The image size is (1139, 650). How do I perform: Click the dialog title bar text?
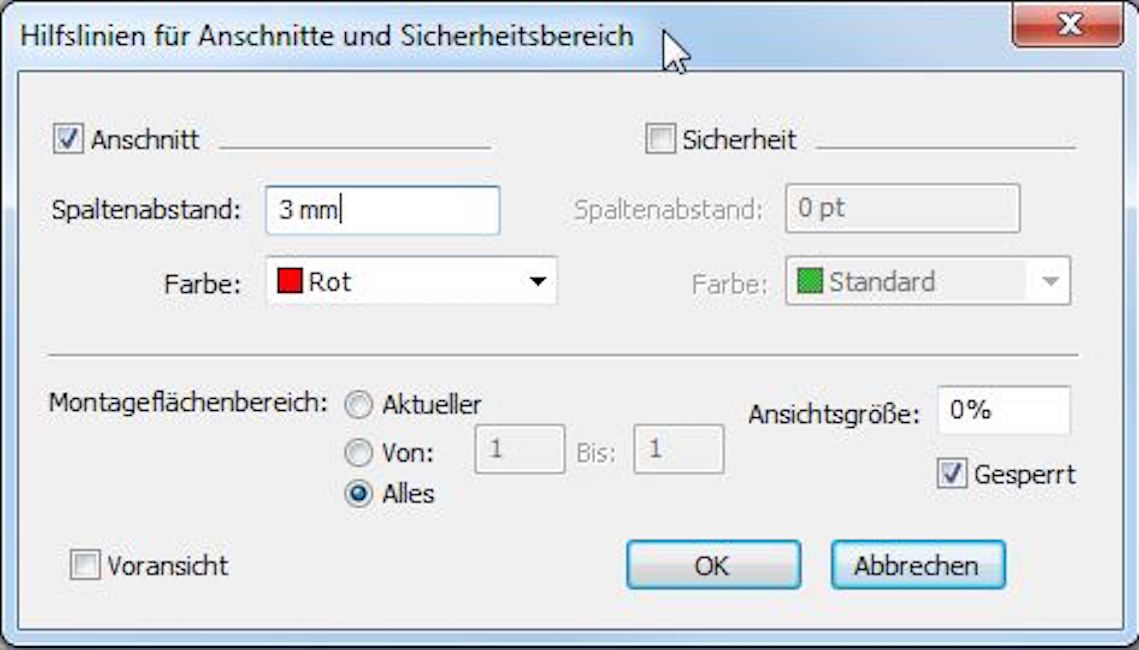(x=327, y=36)
